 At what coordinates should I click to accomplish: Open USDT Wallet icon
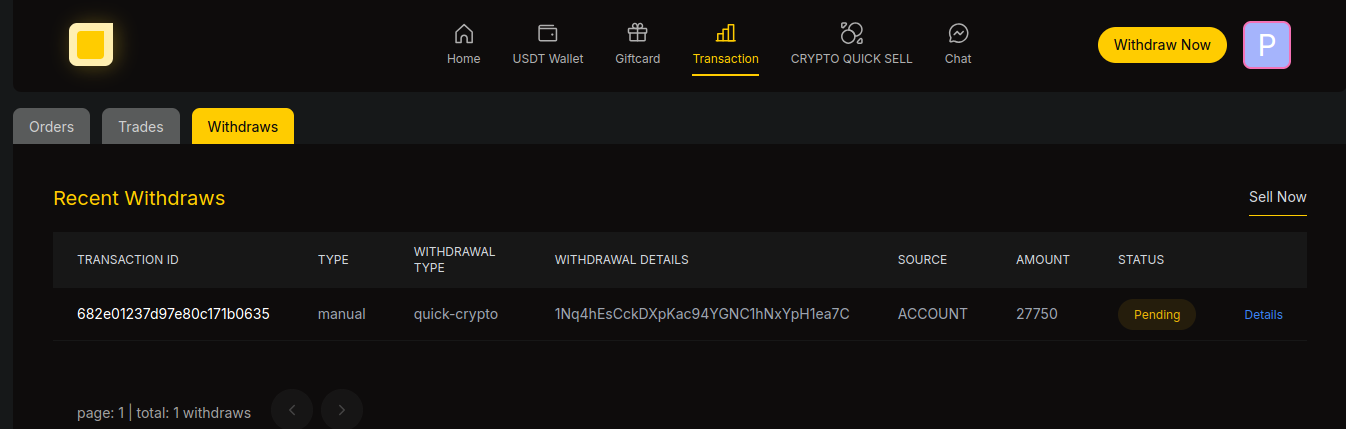(548, 33)
